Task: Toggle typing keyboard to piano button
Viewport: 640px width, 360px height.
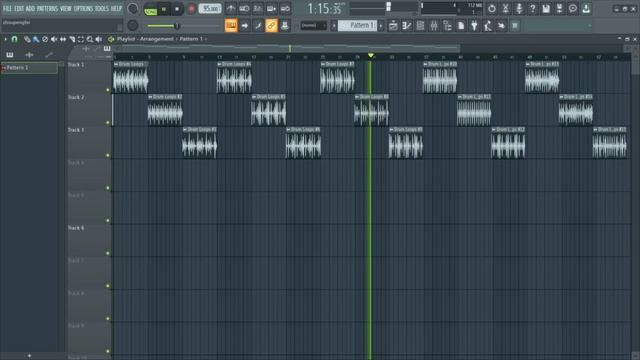Action: (231, 26)
